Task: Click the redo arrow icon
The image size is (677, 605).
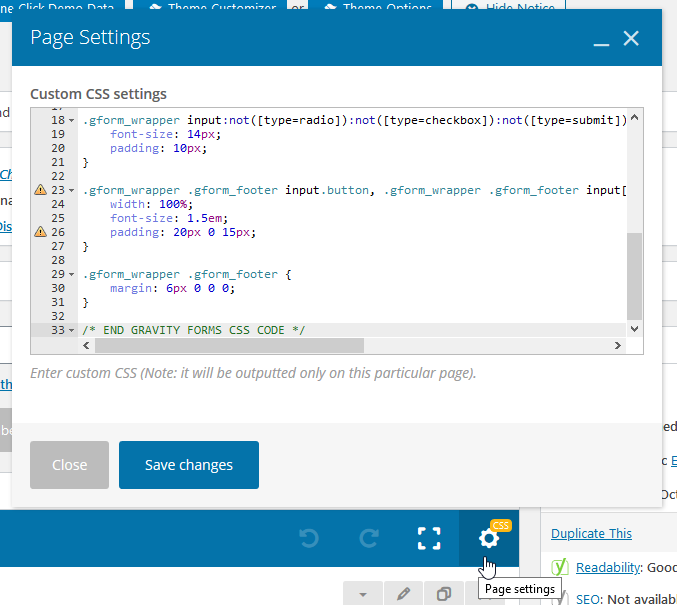Action: [x=369, y=538]
